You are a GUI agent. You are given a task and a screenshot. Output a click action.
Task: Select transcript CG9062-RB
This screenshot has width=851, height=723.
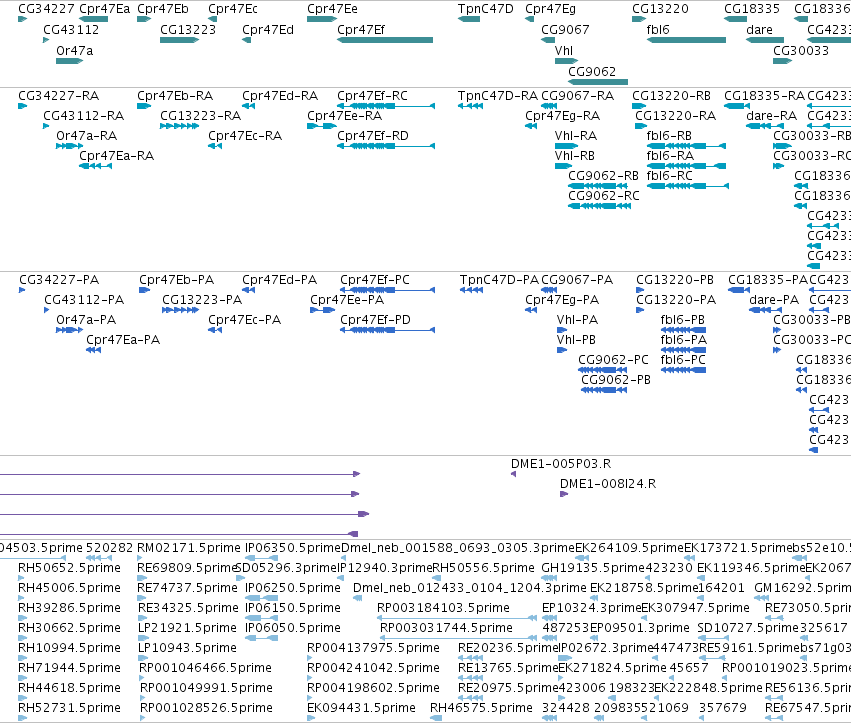[600, 186]
